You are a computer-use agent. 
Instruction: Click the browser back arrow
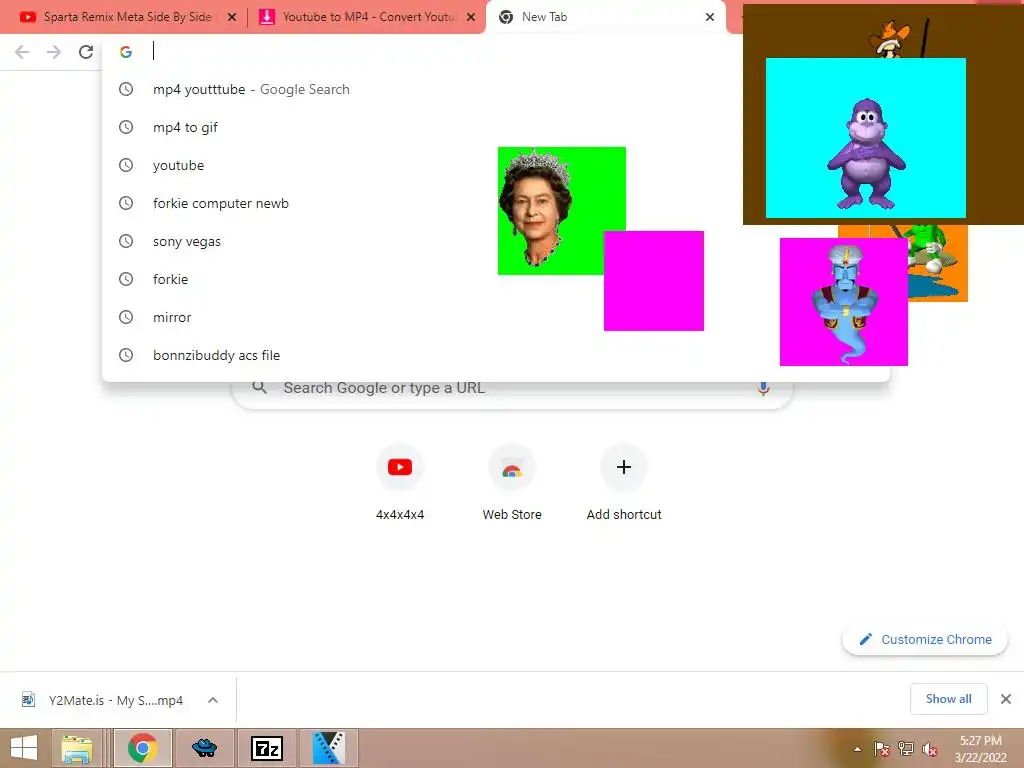22,52
